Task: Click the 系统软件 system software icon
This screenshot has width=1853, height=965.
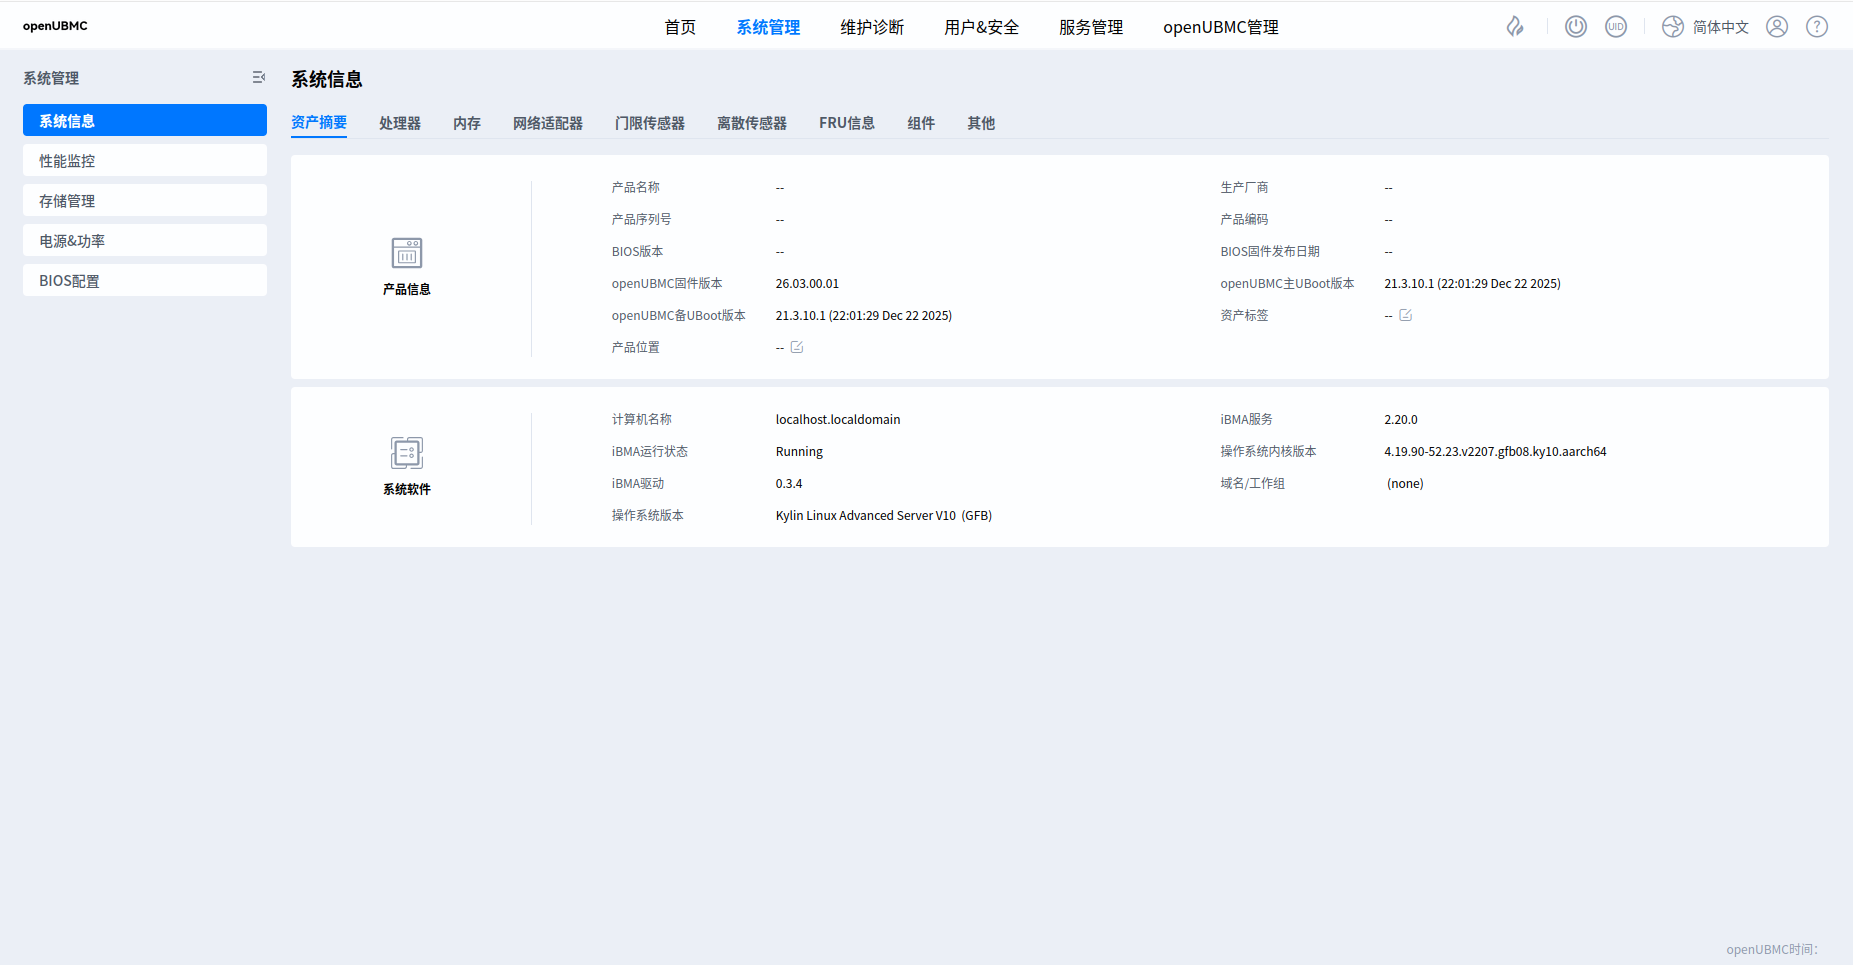Action: [x=407, y=453]
